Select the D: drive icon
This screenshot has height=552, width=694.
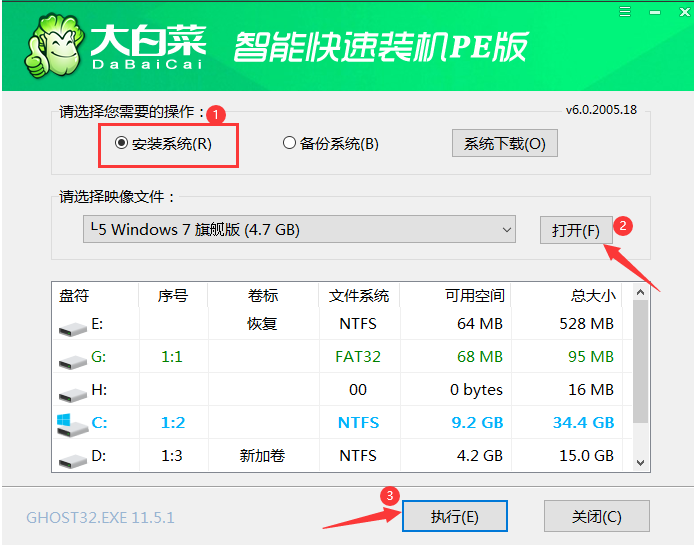72,460
